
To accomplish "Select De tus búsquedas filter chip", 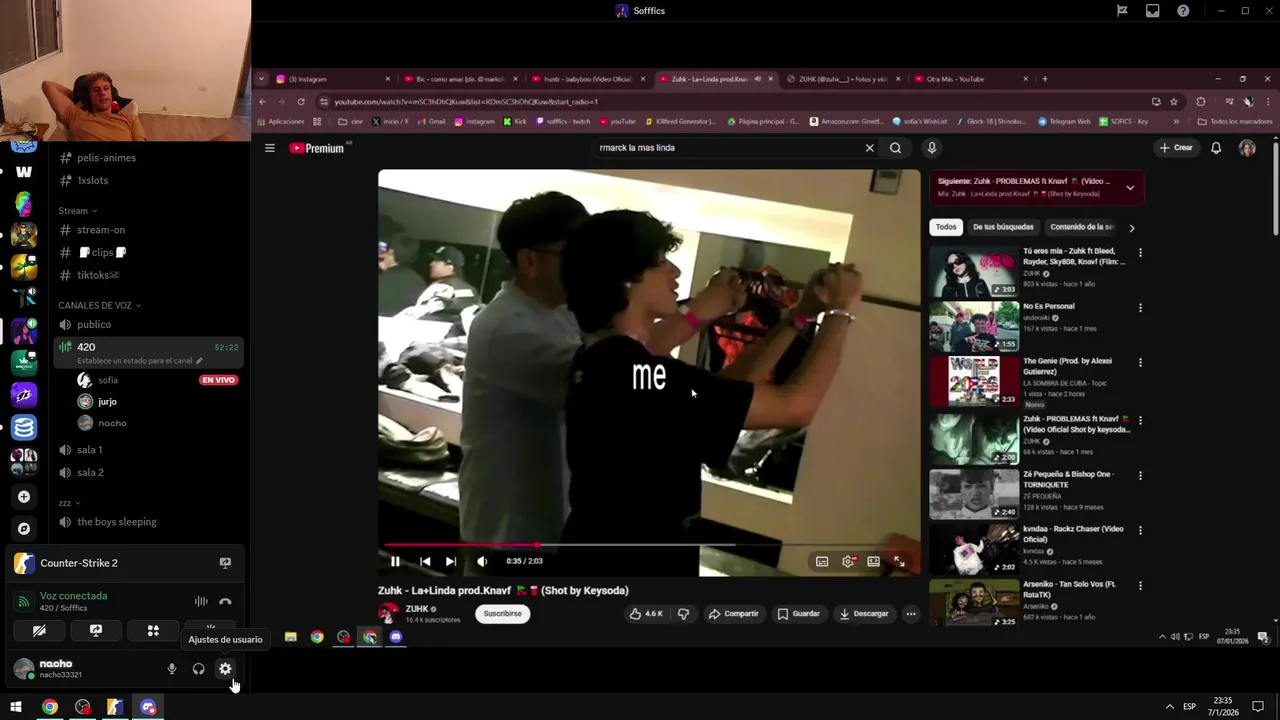I will coord(1003,227).
